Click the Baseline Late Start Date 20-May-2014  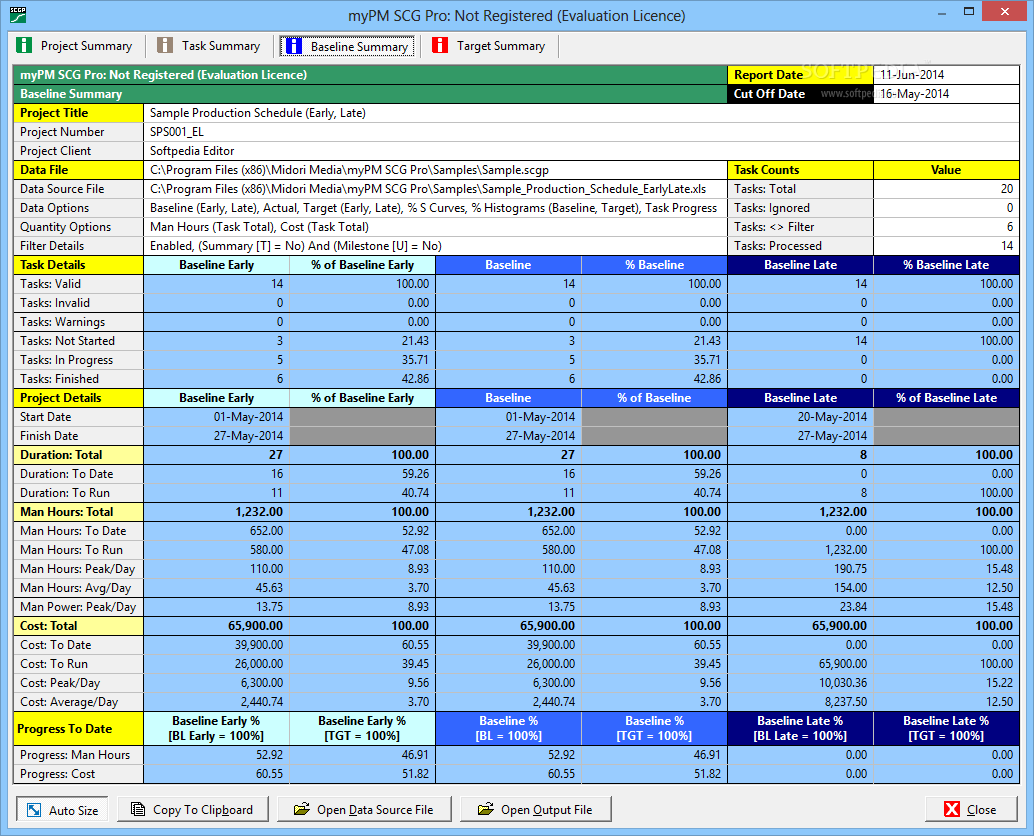pos(801,417)
